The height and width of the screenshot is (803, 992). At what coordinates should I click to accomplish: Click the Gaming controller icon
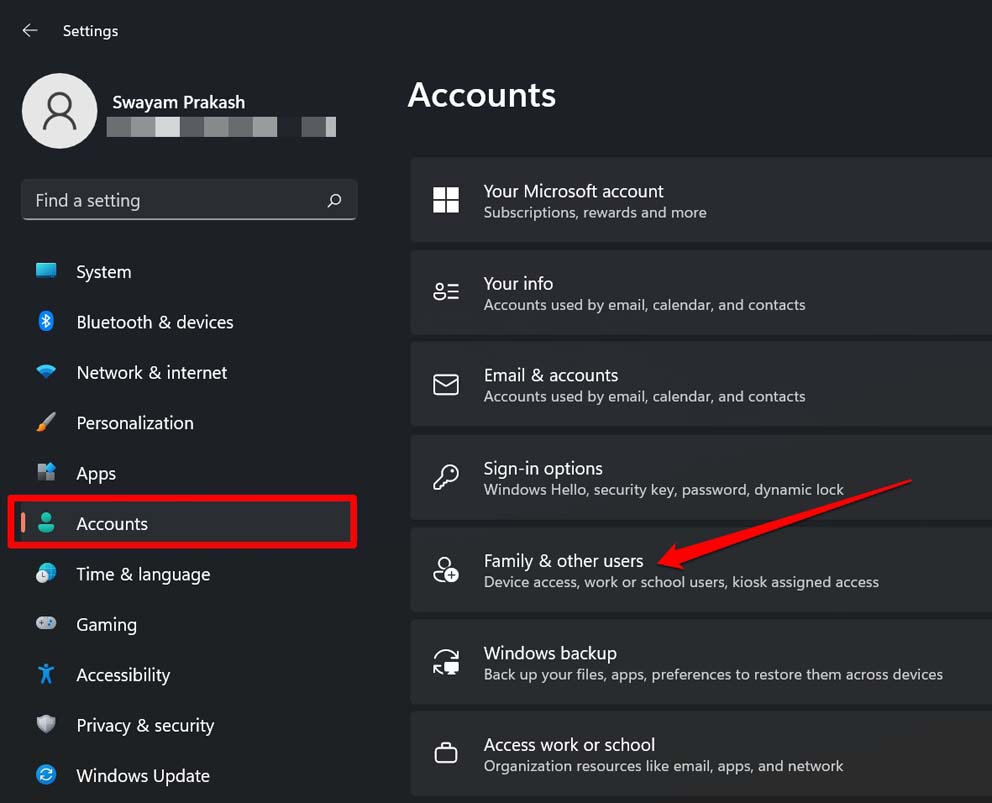pyautogui.click(x=46, y=624)
